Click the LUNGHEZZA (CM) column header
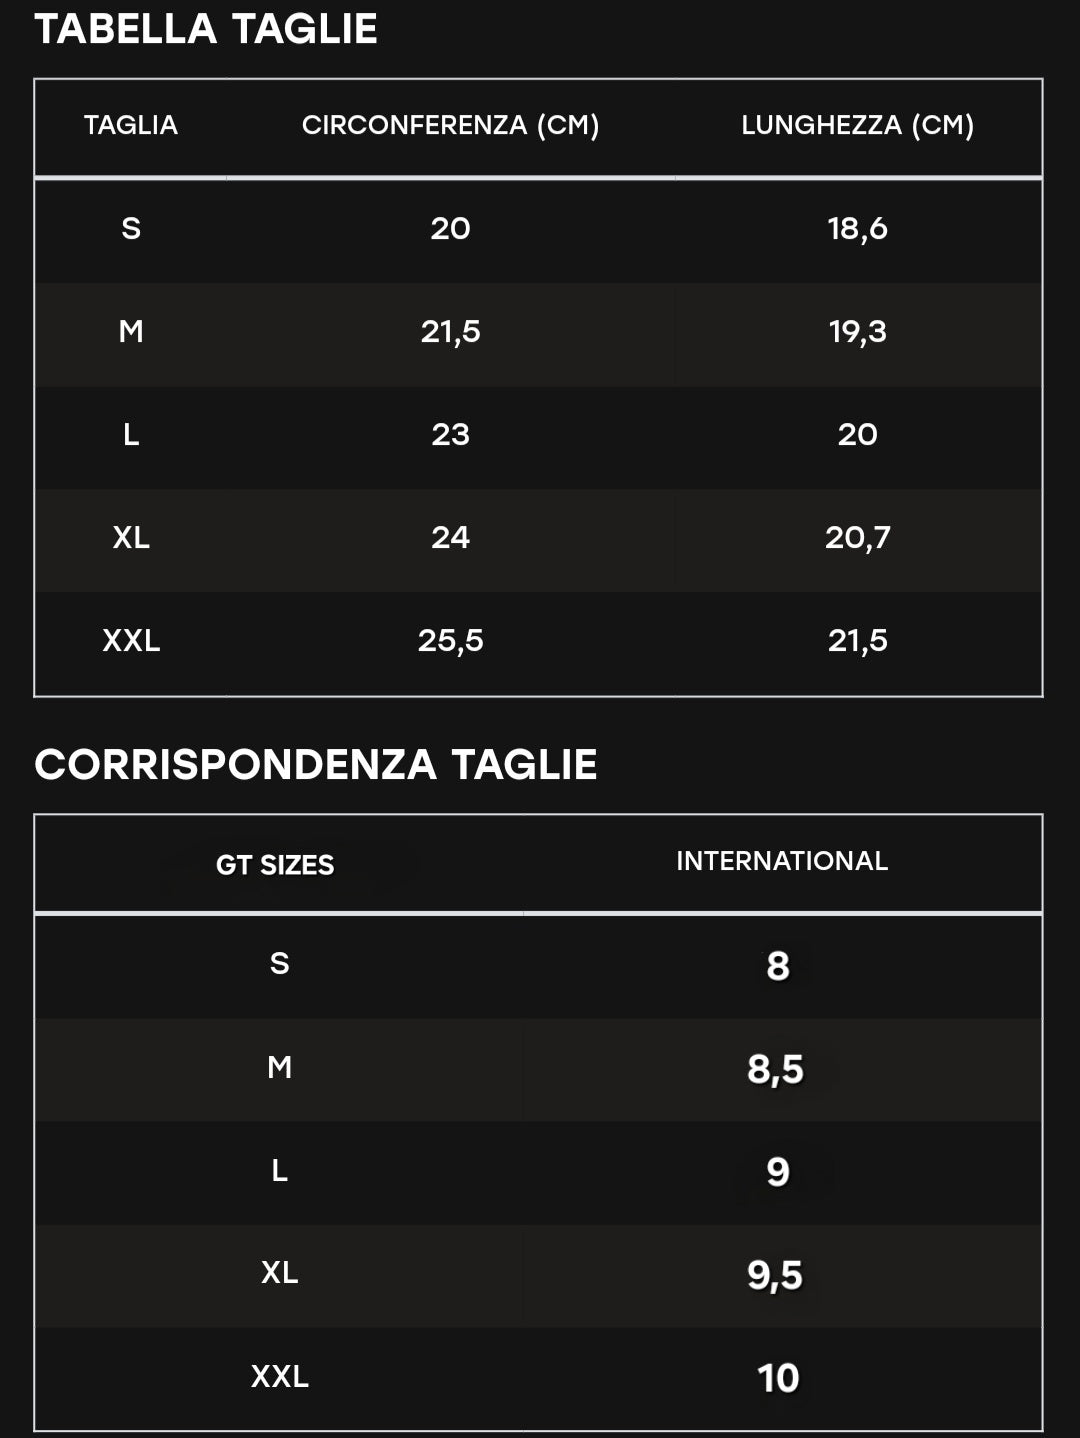 coord(857,125)
